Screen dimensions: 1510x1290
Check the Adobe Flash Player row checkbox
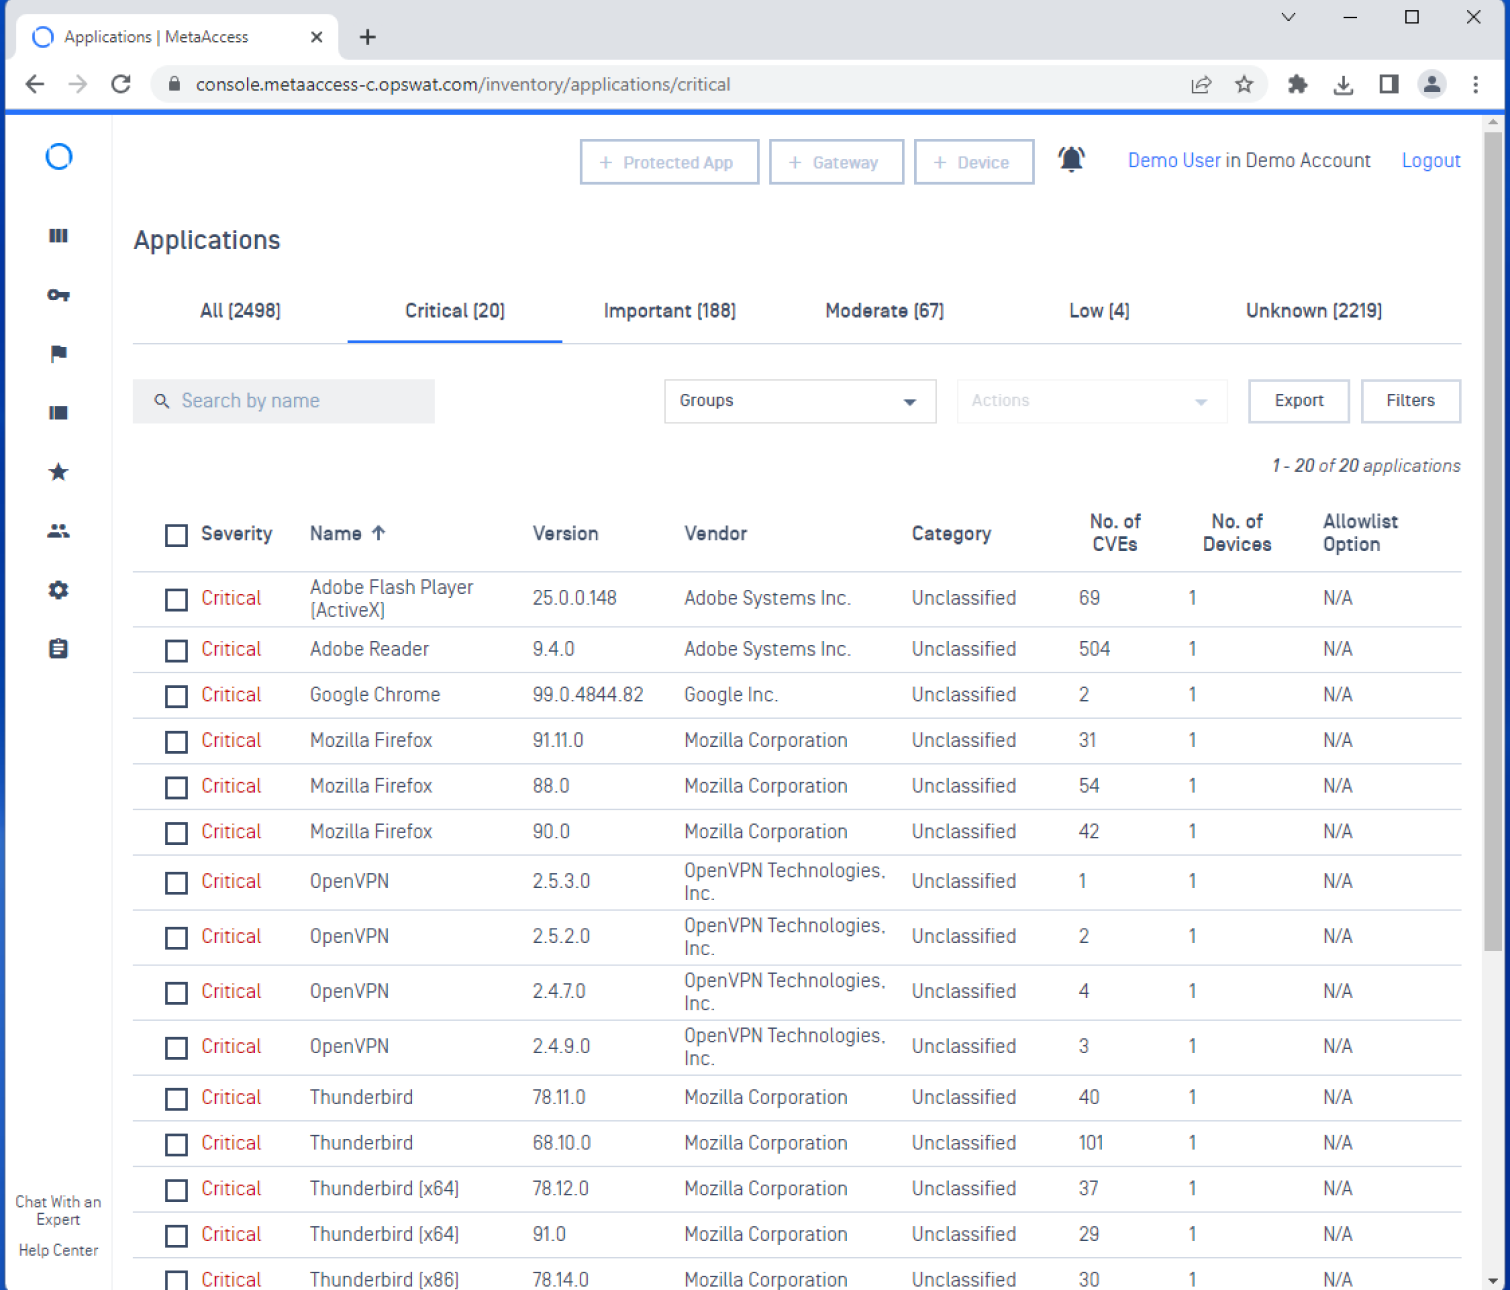(x=176, y=599)
